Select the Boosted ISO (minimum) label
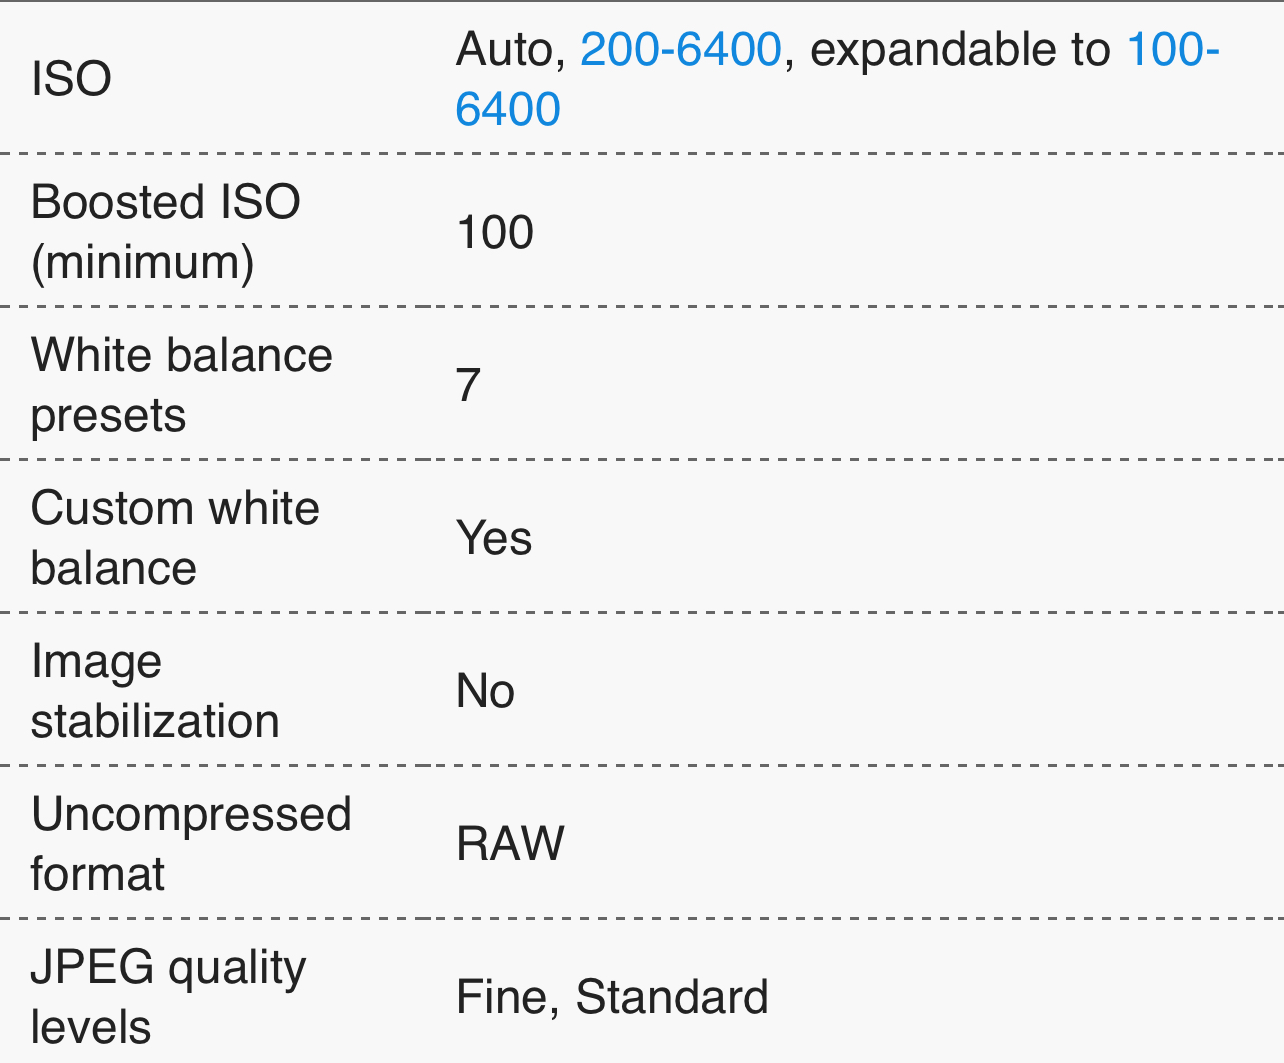Screen dimensions: 1284x1063 [x=166, y=232]
